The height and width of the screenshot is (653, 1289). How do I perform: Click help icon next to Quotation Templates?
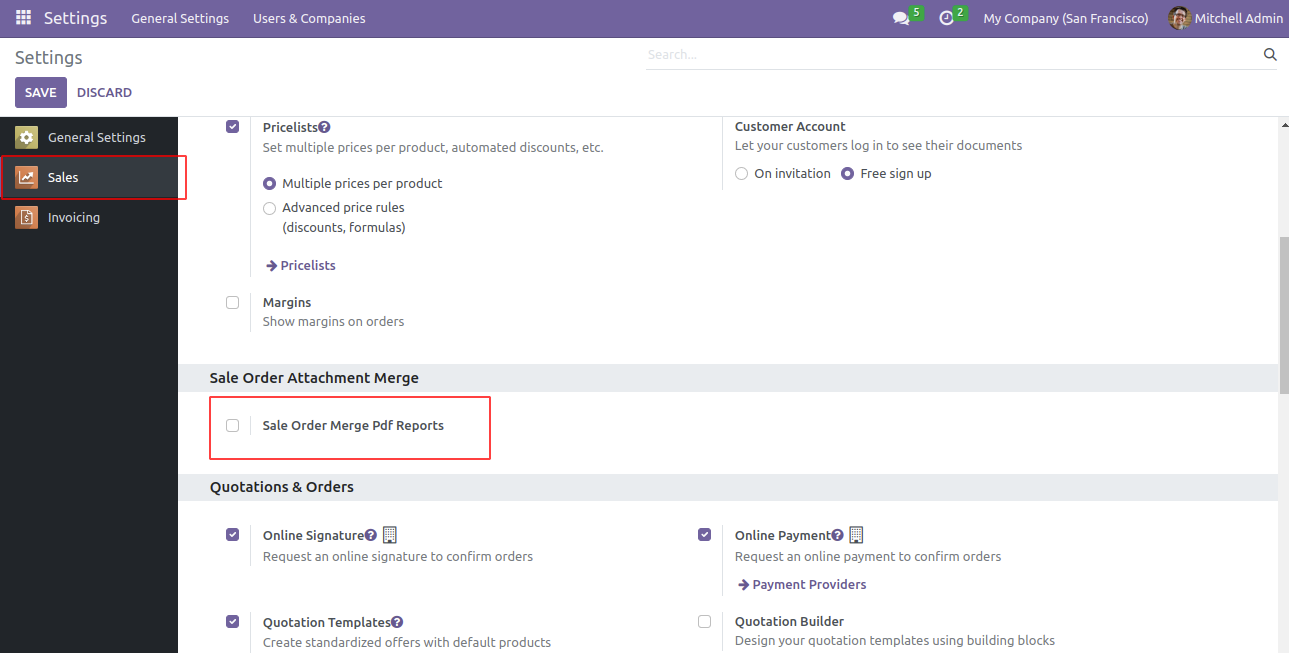click(397, 622)
